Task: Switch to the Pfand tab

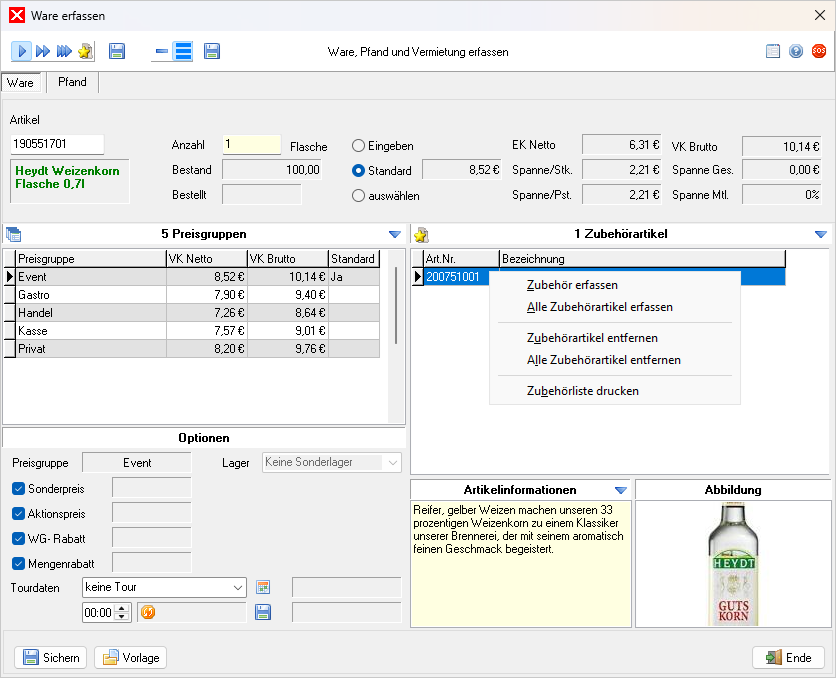Action: tap(72, 83)
